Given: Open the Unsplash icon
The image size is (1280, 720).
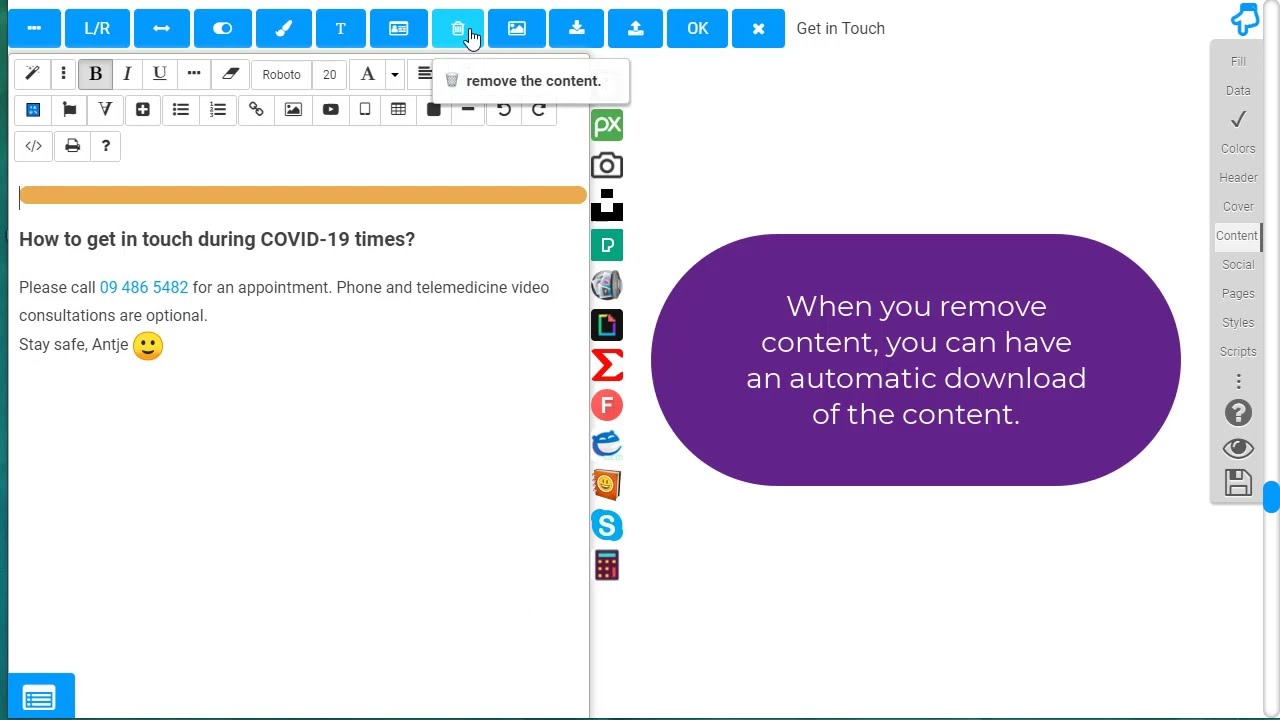Looking at the screenshot, I should click(607, 205).
